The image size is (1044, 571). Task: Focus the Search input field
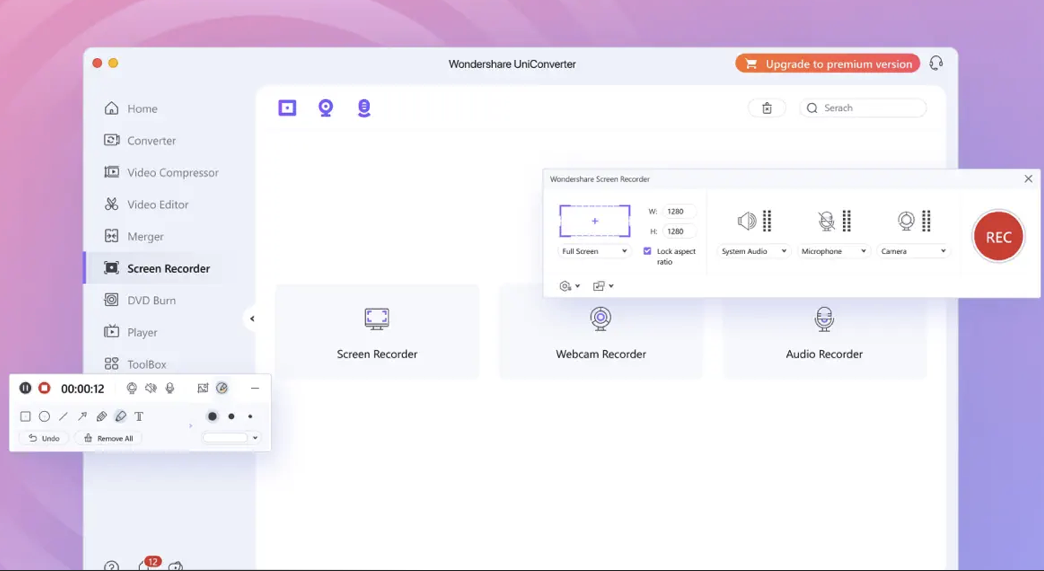[x=863, y=108]
